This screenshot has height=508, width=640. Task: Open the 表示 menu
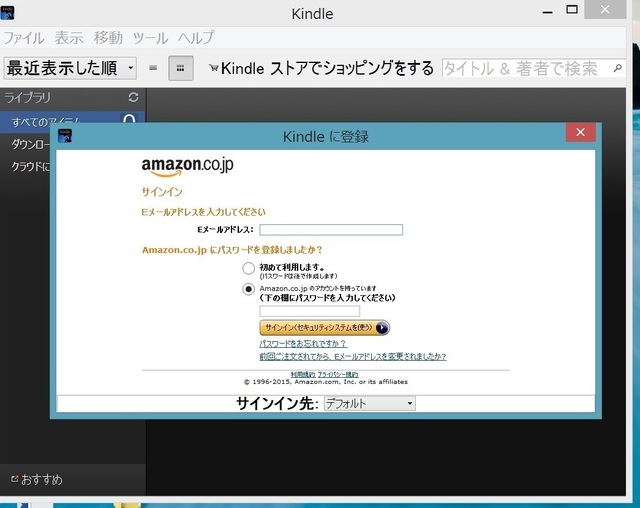[x=69, y=38]
